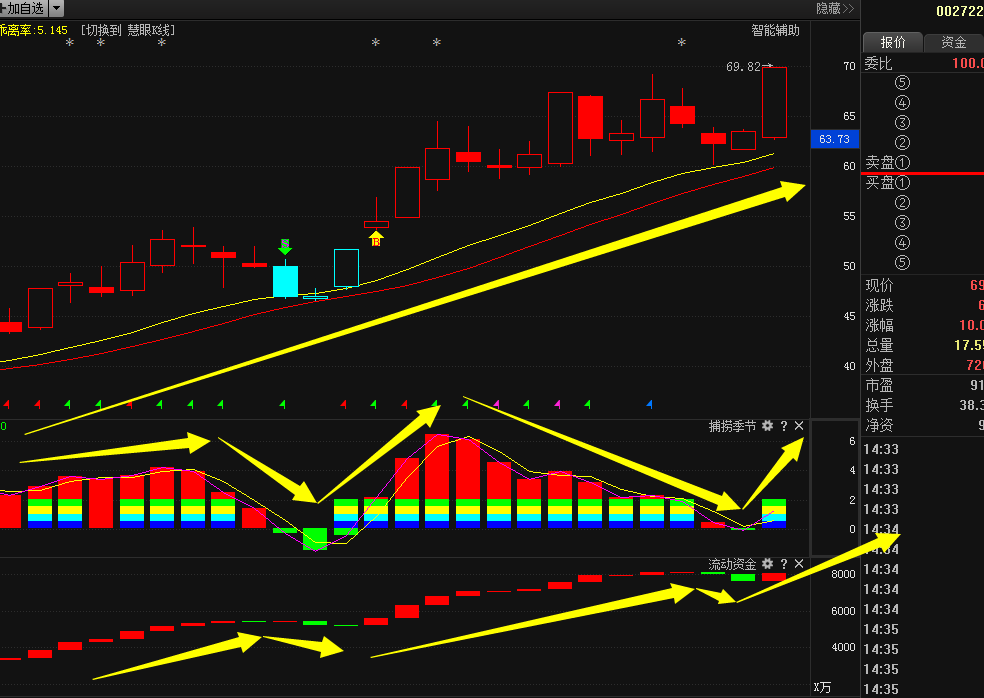Click the cyan filled candlestick
Image resolution: width=984 pixels, height=698 pixels.
pos(285,281)
